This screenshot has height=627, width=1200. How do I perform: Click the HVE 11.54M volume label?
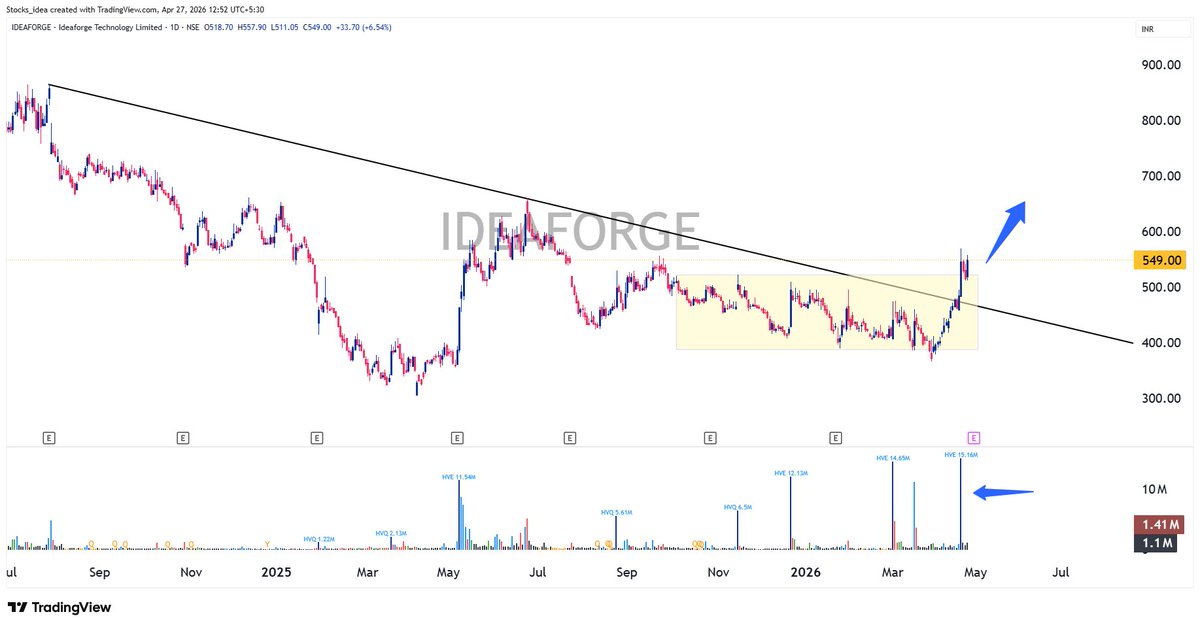458,477
